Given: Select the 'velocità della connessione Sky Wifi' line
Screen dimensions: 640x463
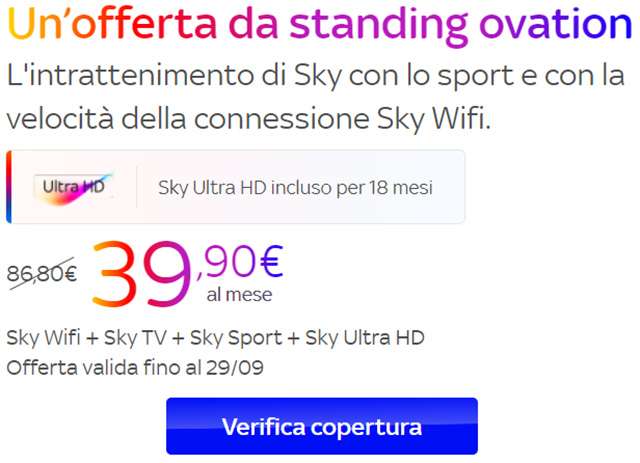Looking at the screenshot, I should pyautogui.click(x=248, y=119).
